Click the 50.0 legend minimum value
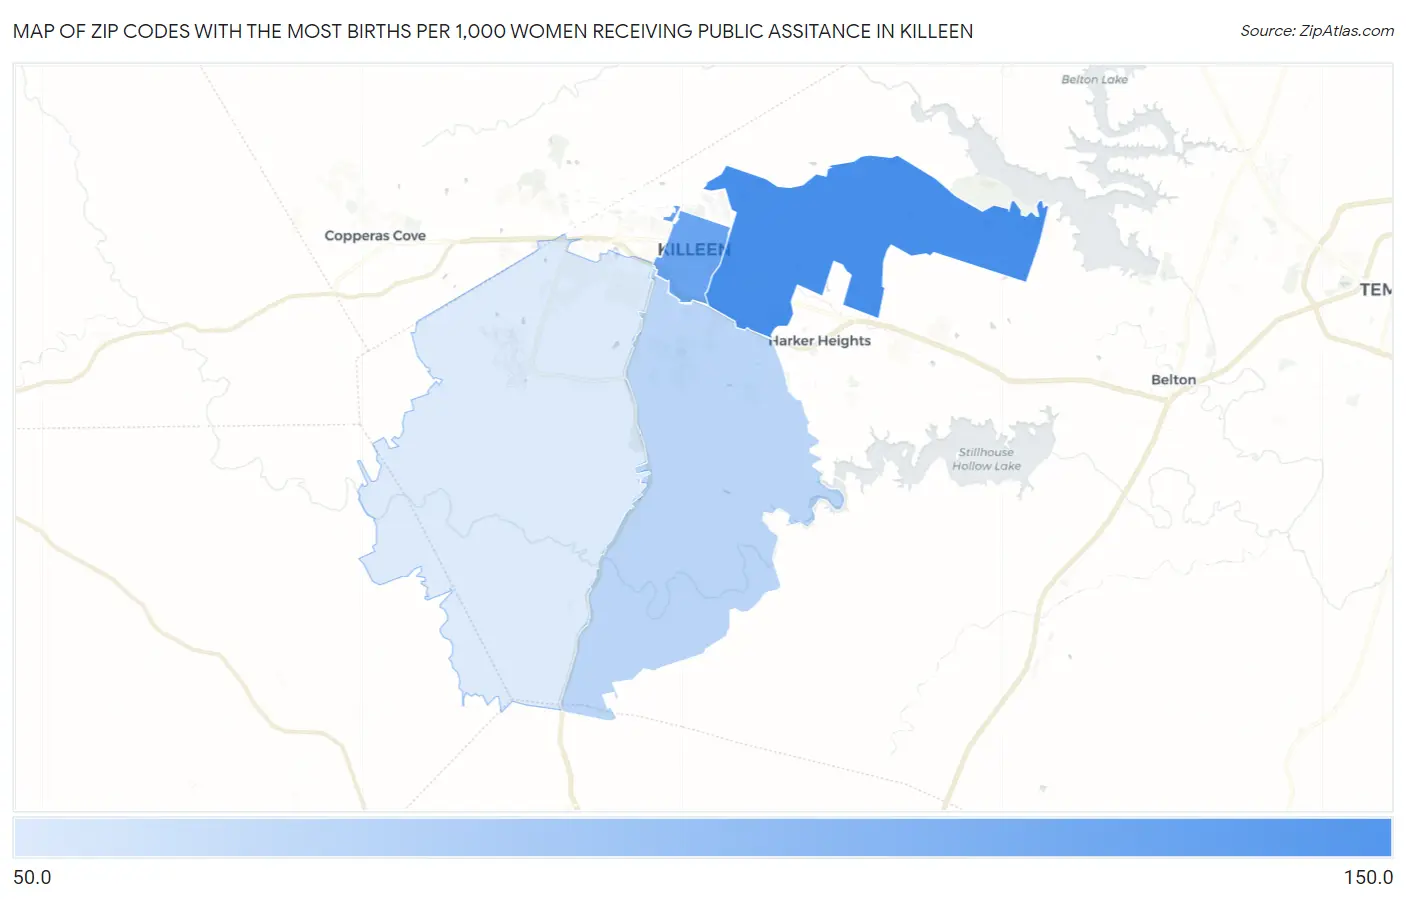This screenshot has height=899, width=1406. (x=32, y=877)
